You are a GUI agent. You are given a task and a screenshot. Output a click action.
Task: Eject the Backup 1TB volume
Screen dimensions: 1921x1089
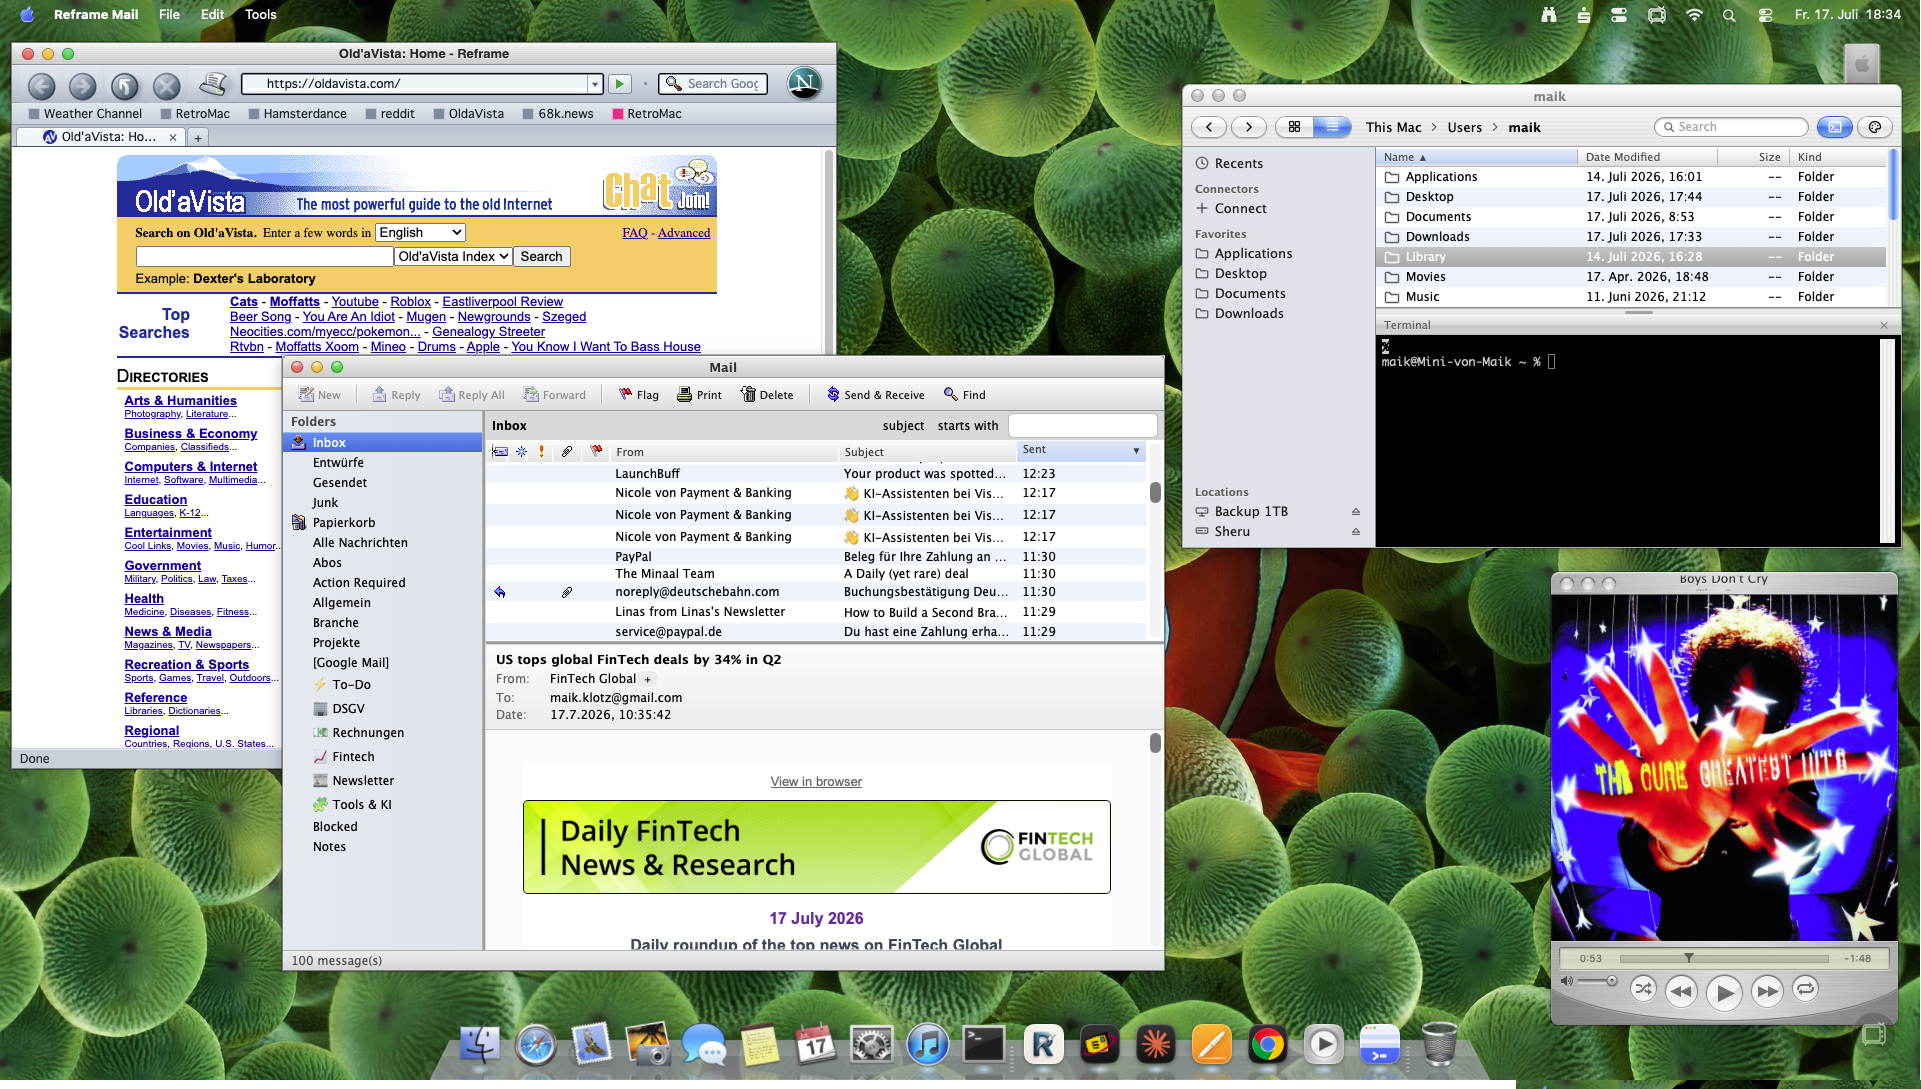point(1356,512)
